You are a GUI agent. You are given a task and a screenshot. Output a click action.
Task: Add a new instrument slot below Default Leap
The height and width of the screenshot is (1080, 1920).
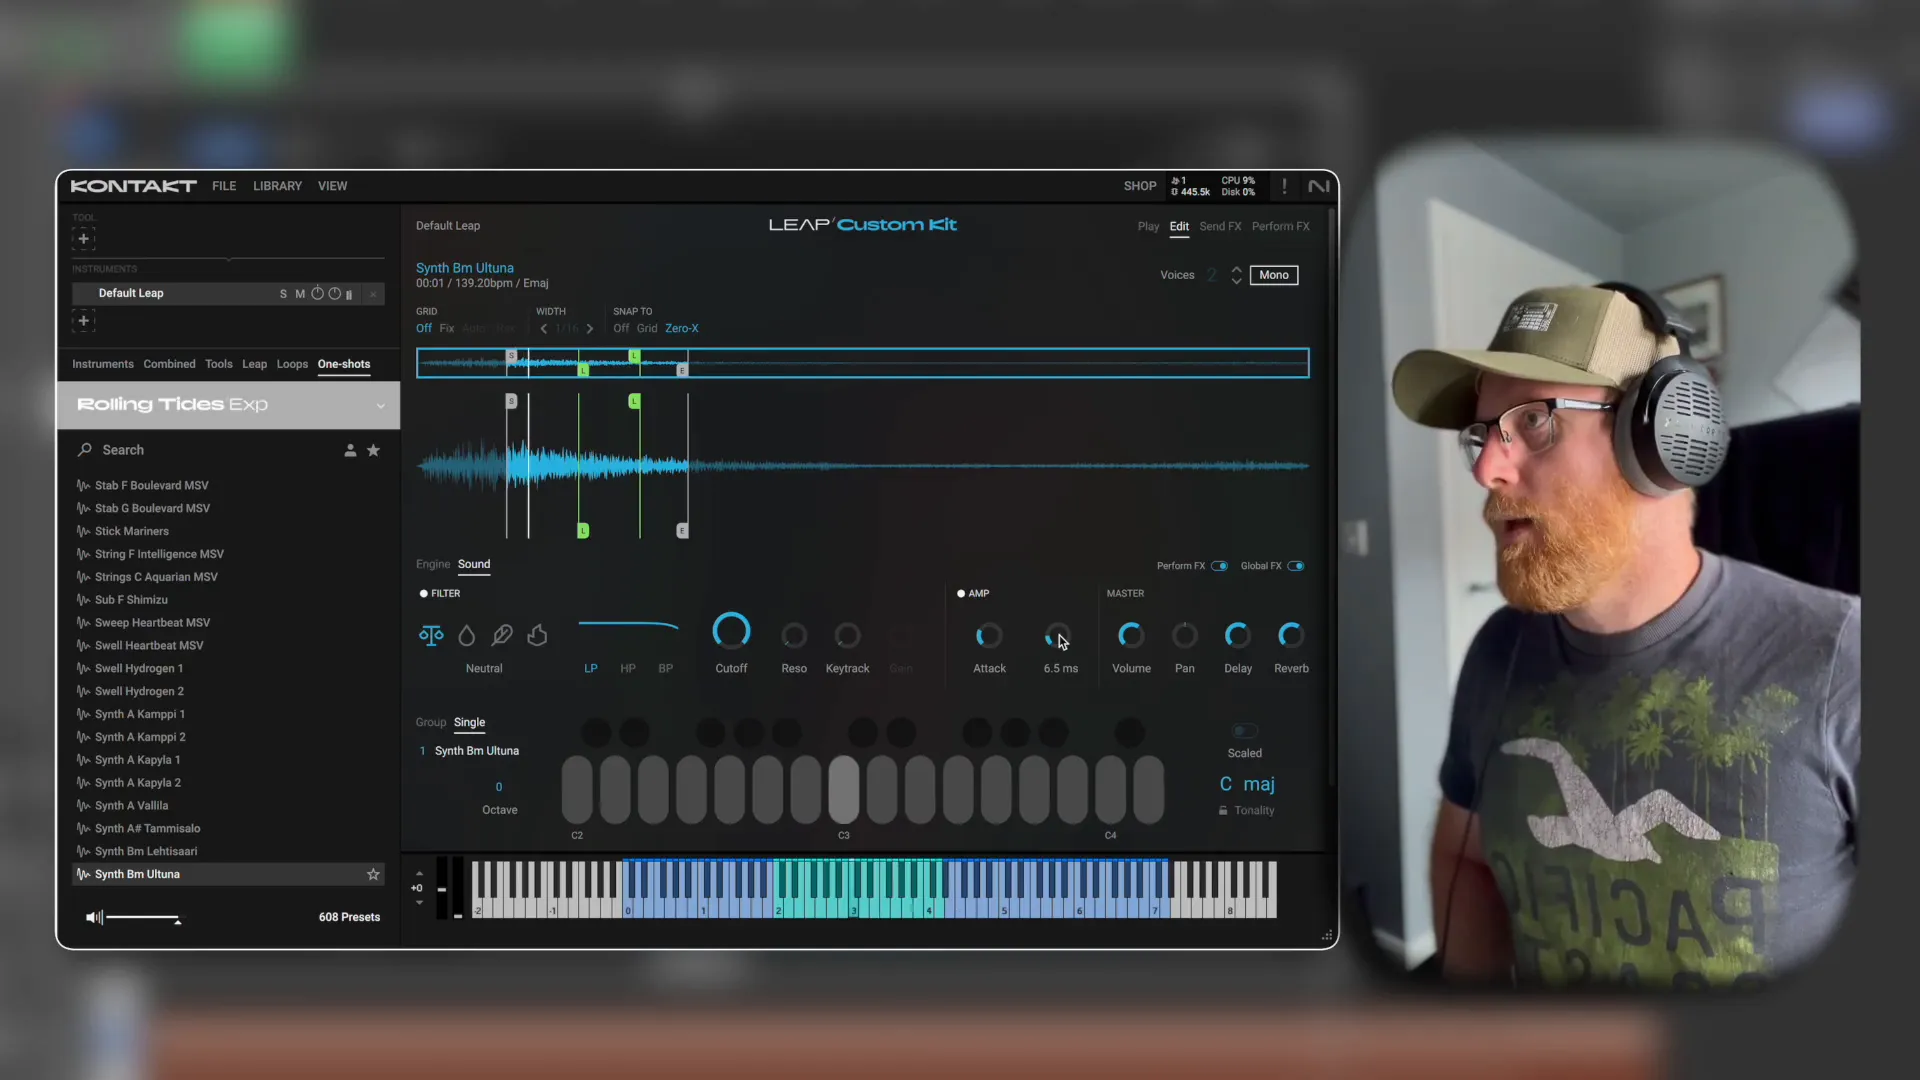click(x=84, y=321)
